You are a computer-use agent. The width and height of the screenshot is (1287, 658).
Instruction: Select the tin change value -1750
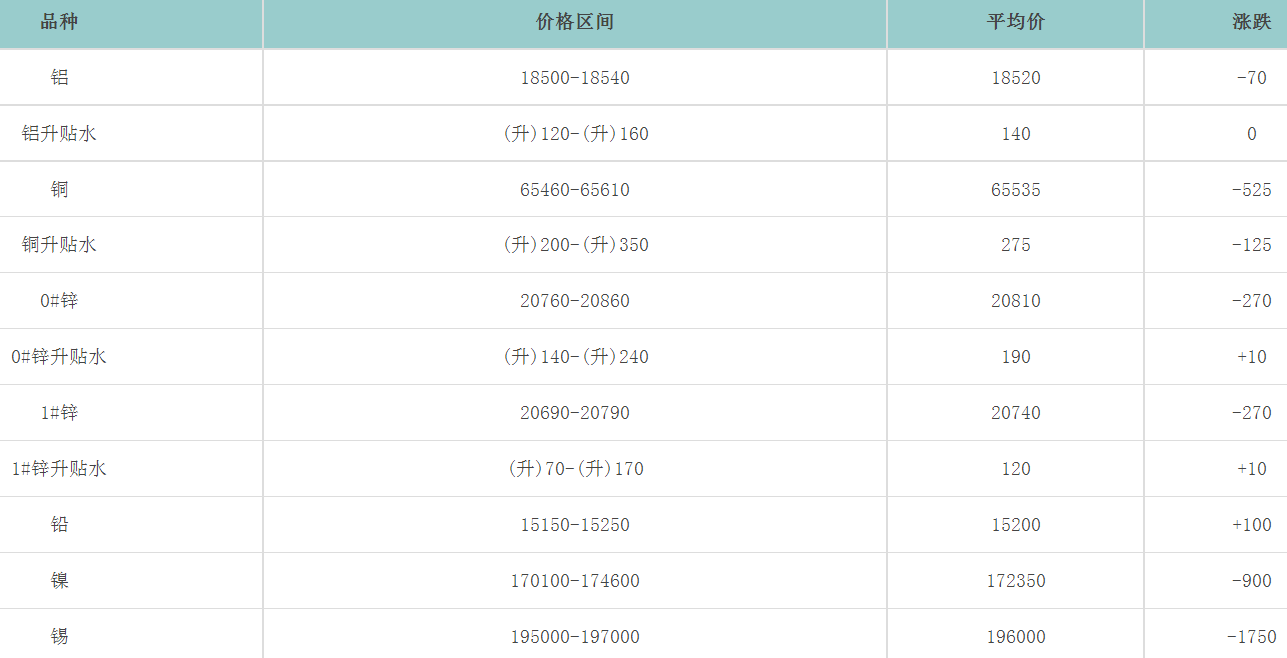(x=1251, y=637)
